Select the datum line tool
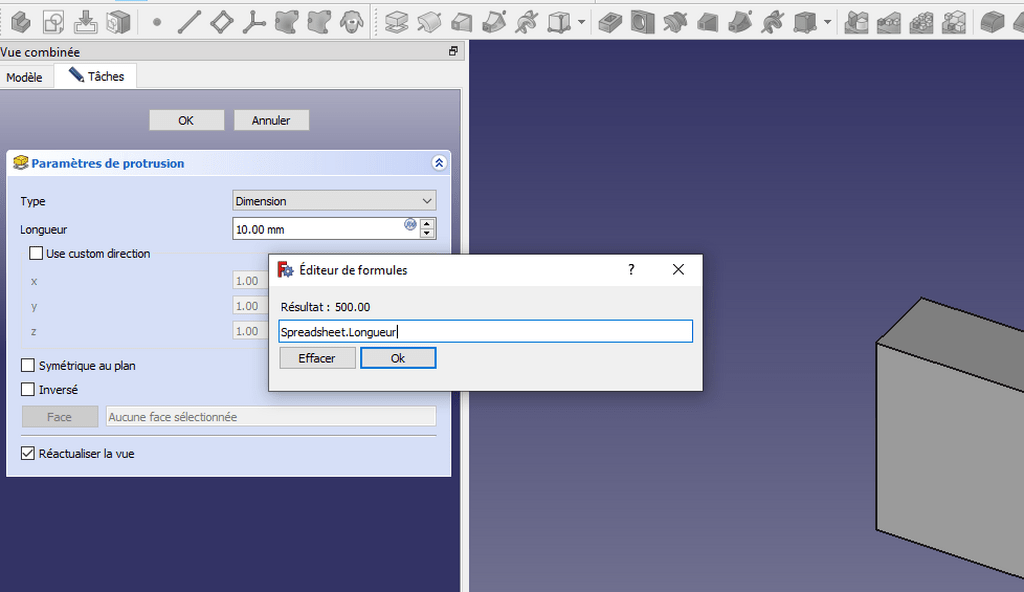The height and width of the screenshot is (592, 1024). [x=189, y=21]
